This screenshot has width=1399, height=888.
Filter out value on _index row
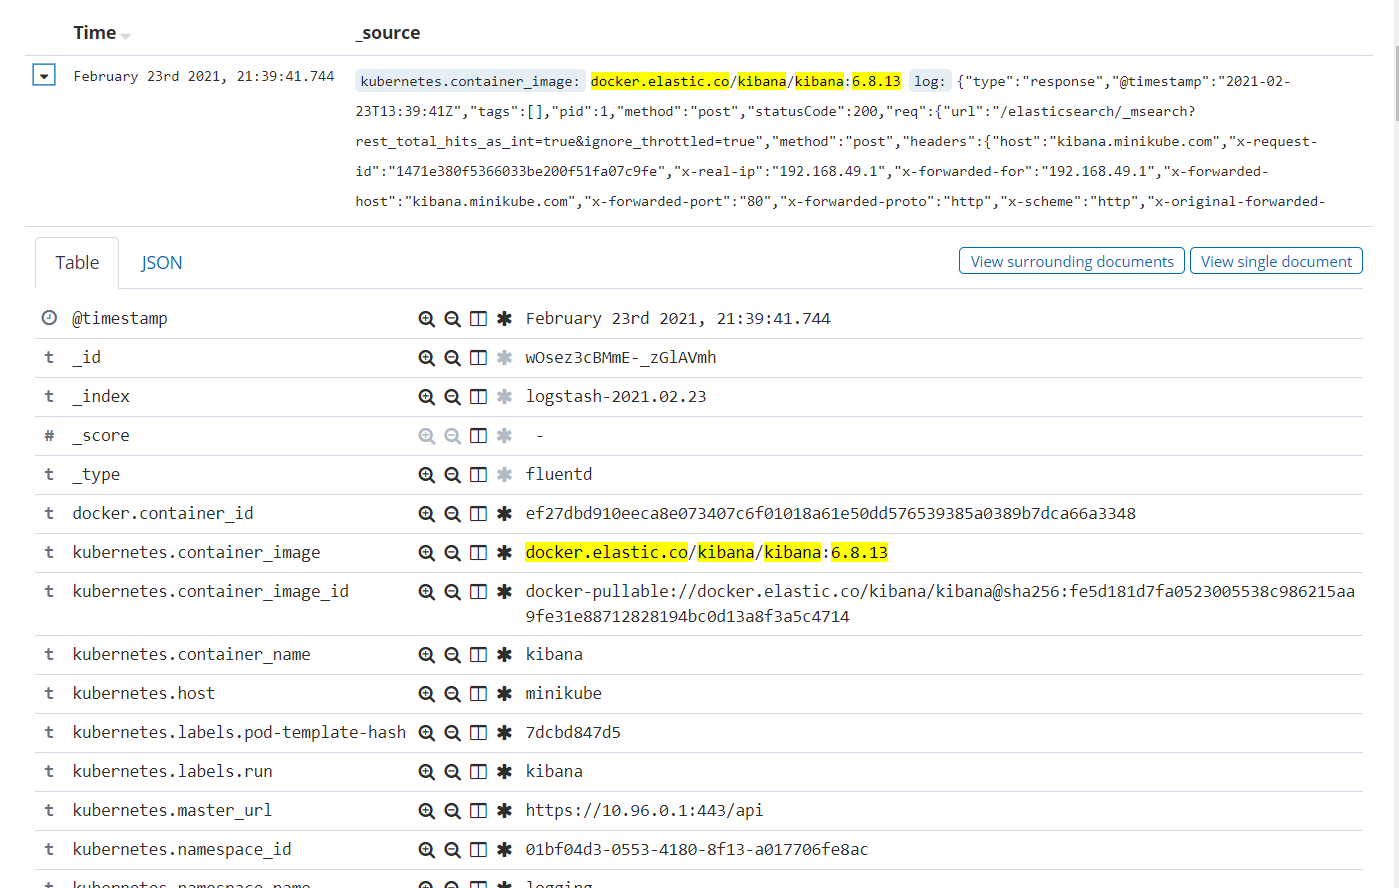(453, 397)
